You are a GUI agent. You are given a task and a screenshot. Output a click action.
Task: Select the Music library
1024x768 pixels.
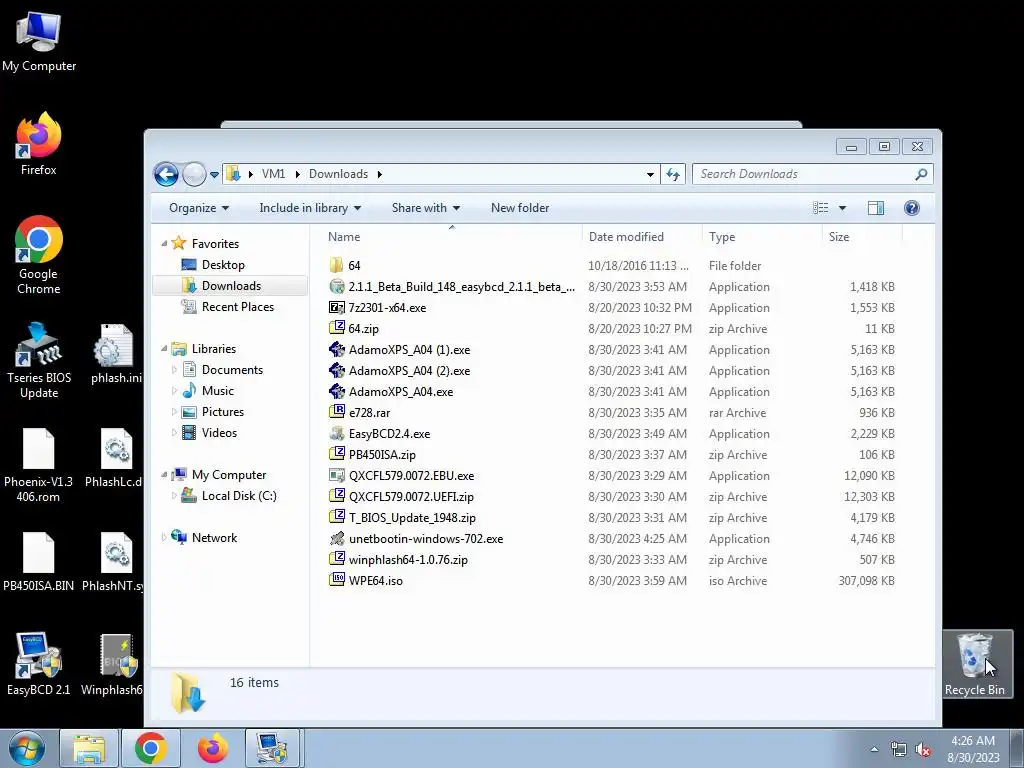217,391
